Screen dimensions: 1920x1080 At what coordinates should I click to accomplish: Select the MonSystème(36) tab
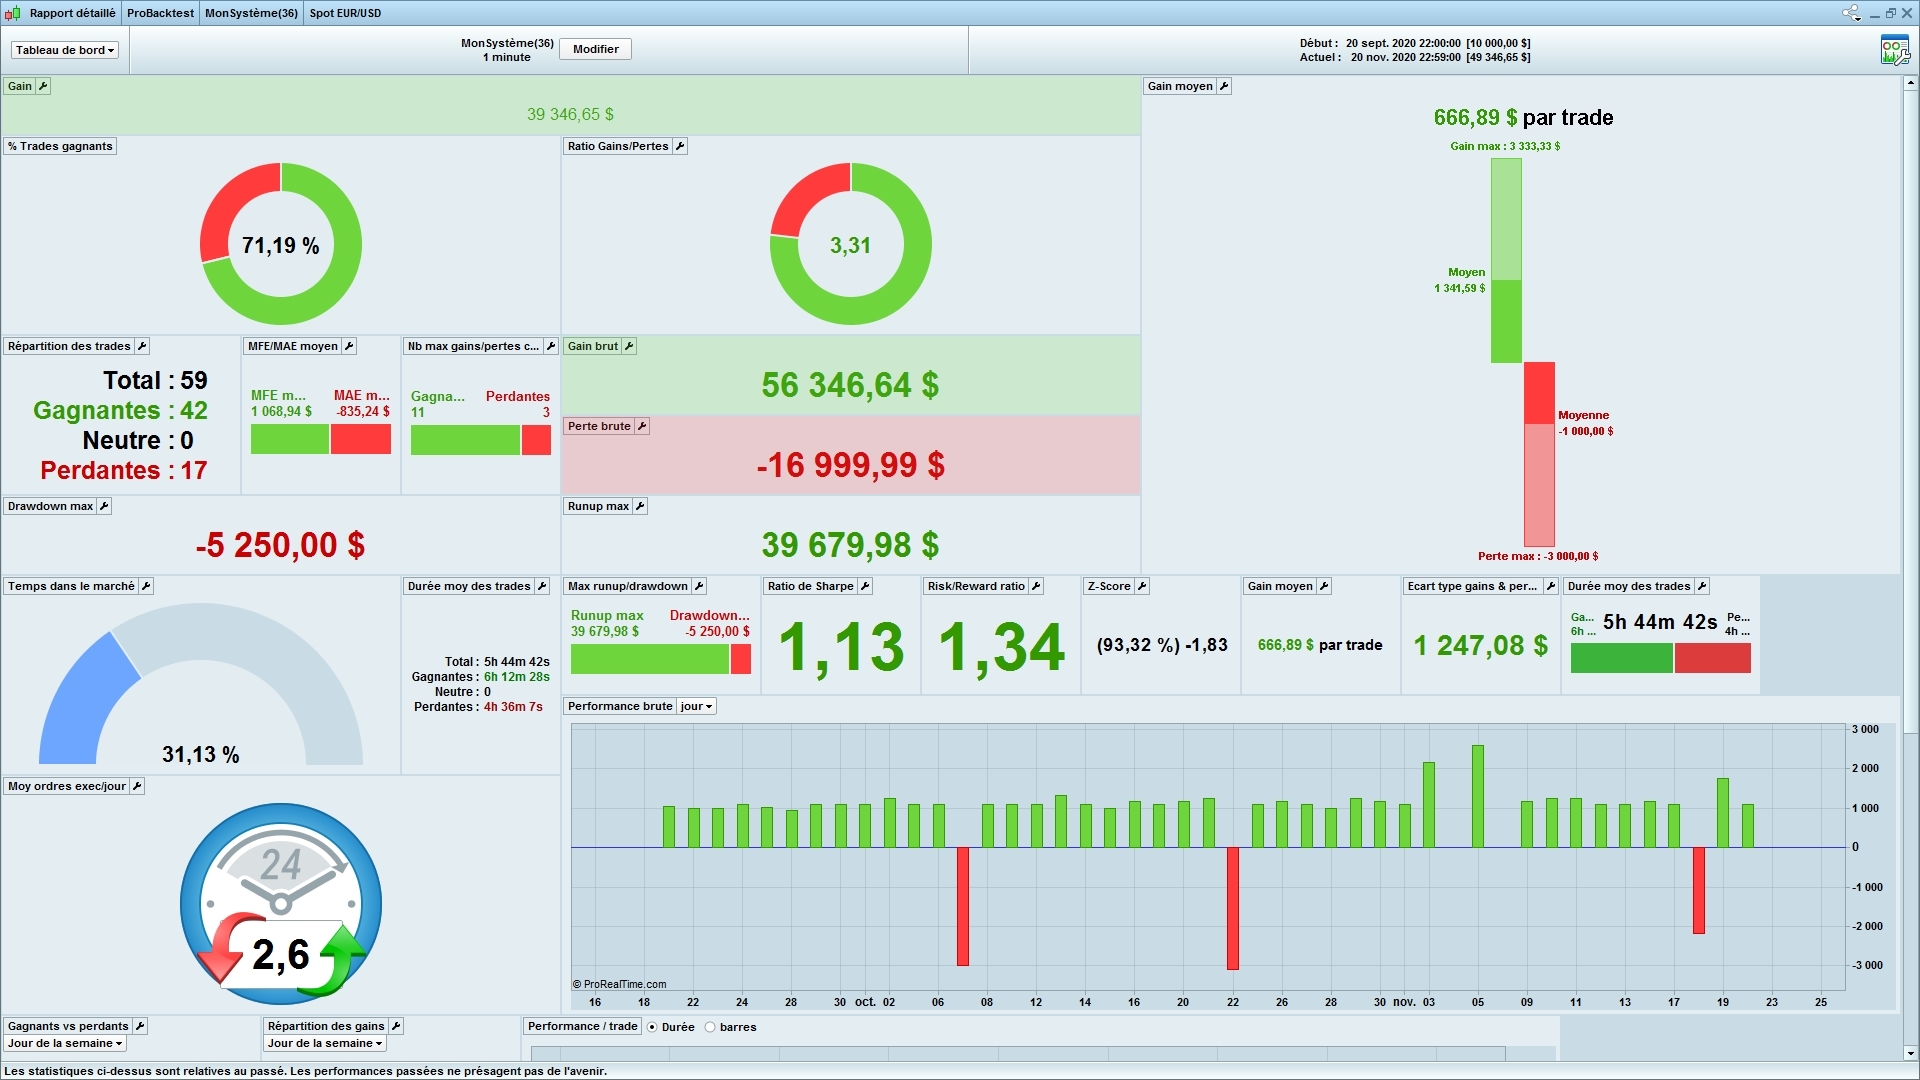(251, 13)
